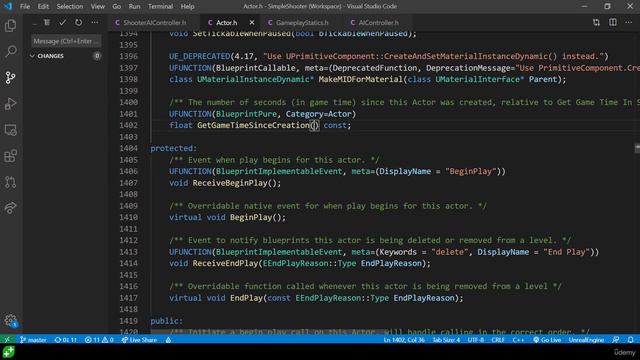Open the pull requests activity bar icon
Screen dimensions: 640x360
coord(11,182)
